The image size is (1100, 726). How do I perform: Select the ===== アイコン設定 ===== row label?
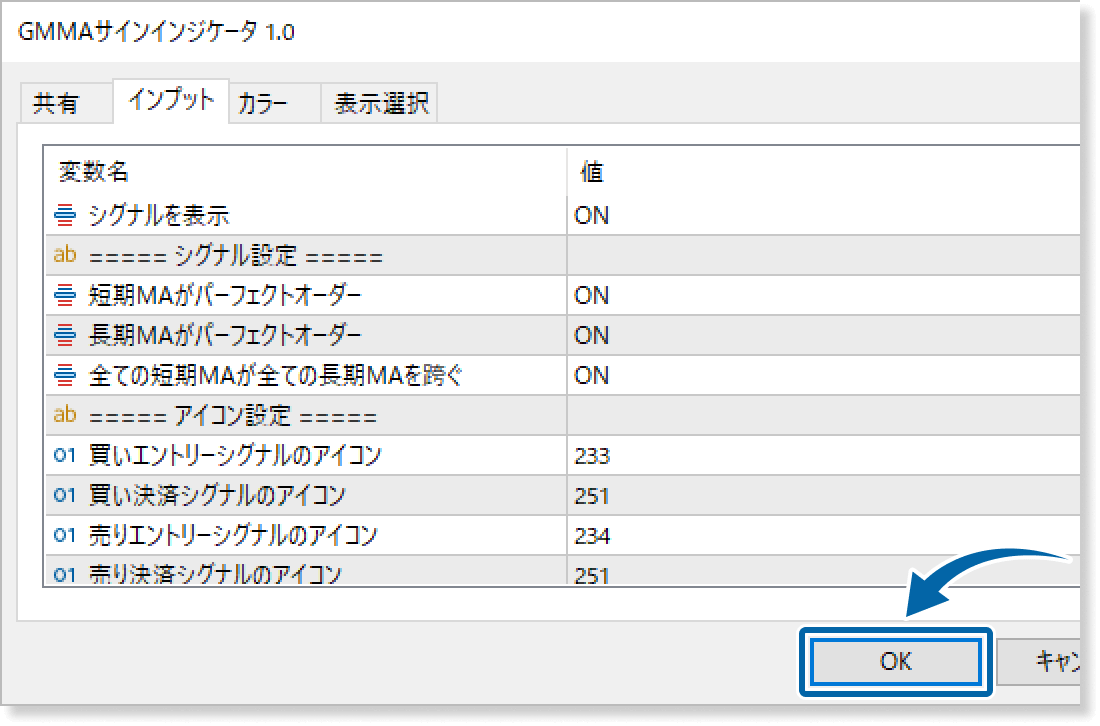[x=233, y=416]
